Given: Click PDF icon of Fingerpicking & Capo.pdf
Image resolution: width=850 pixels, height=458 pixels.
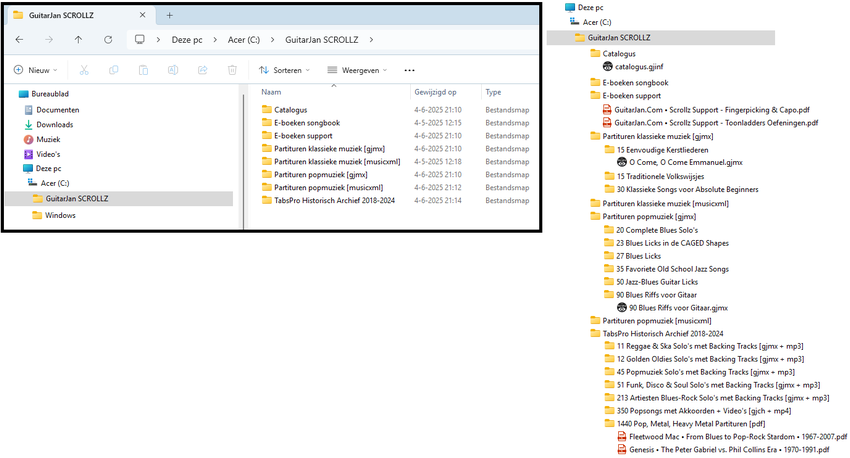Looking at the screenshot, I should point(607,109).
